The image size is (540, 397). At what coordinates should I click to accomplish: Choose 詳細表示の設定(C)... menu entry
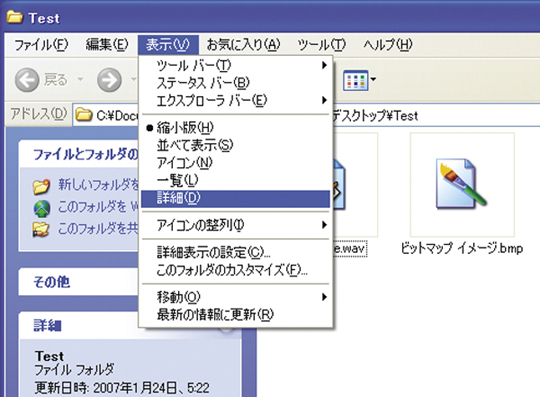pyautogui.click(x=235, y=253)
